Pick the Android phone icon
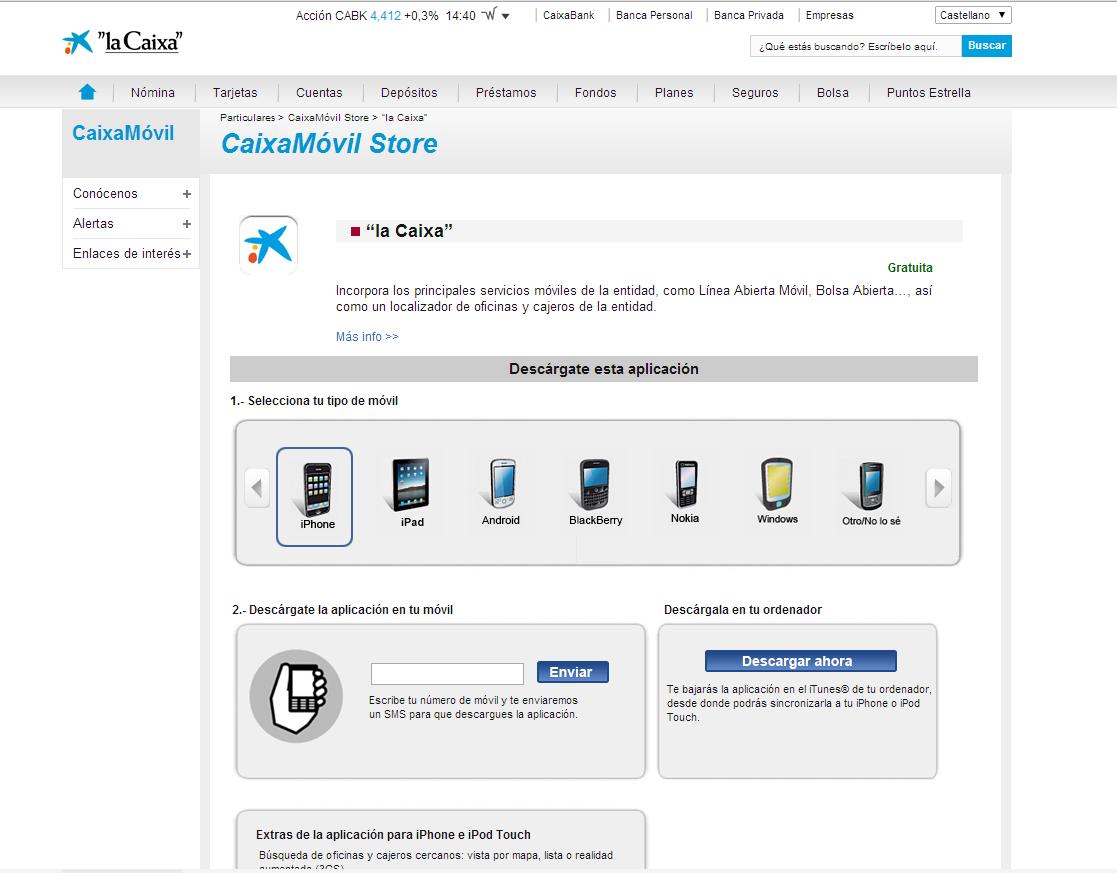 click(501, 485)
